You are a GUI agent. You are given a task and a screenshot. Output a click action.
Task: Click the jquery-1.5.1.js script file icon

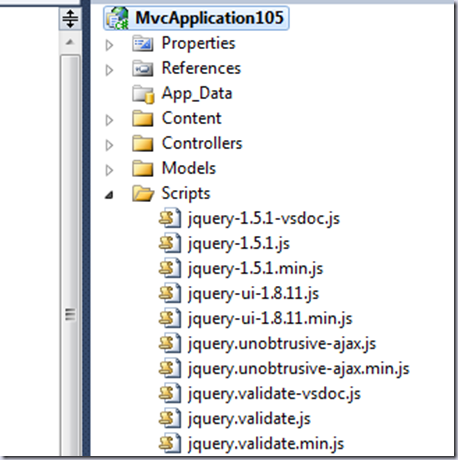(x=170, y=243)
